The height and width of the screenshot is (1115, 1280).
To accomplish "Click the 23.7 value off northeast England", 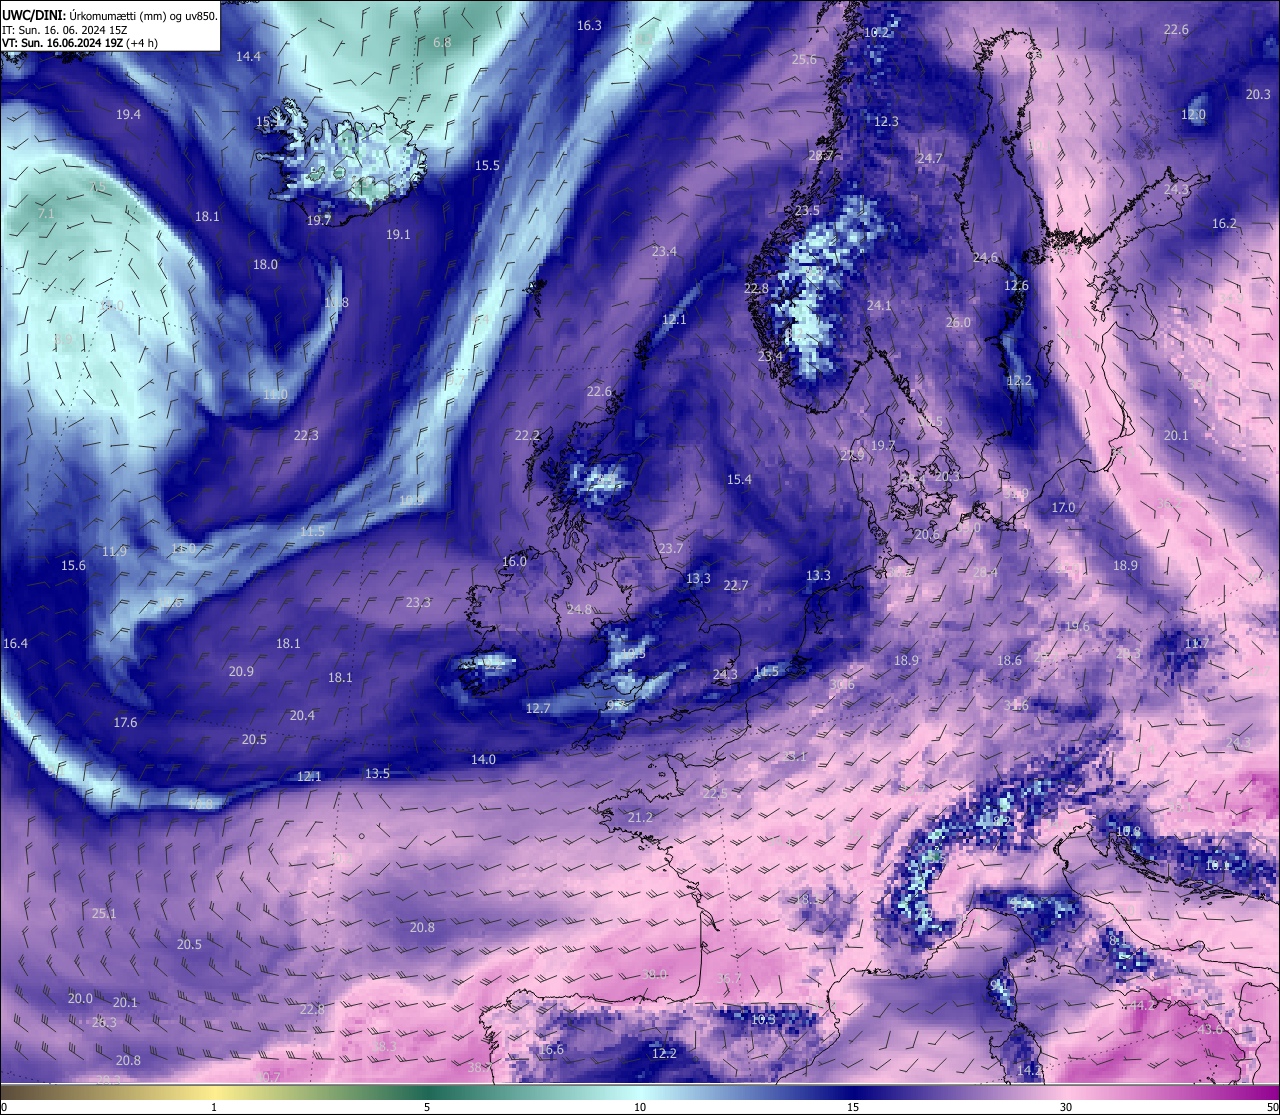I will [x=671, y=548].
